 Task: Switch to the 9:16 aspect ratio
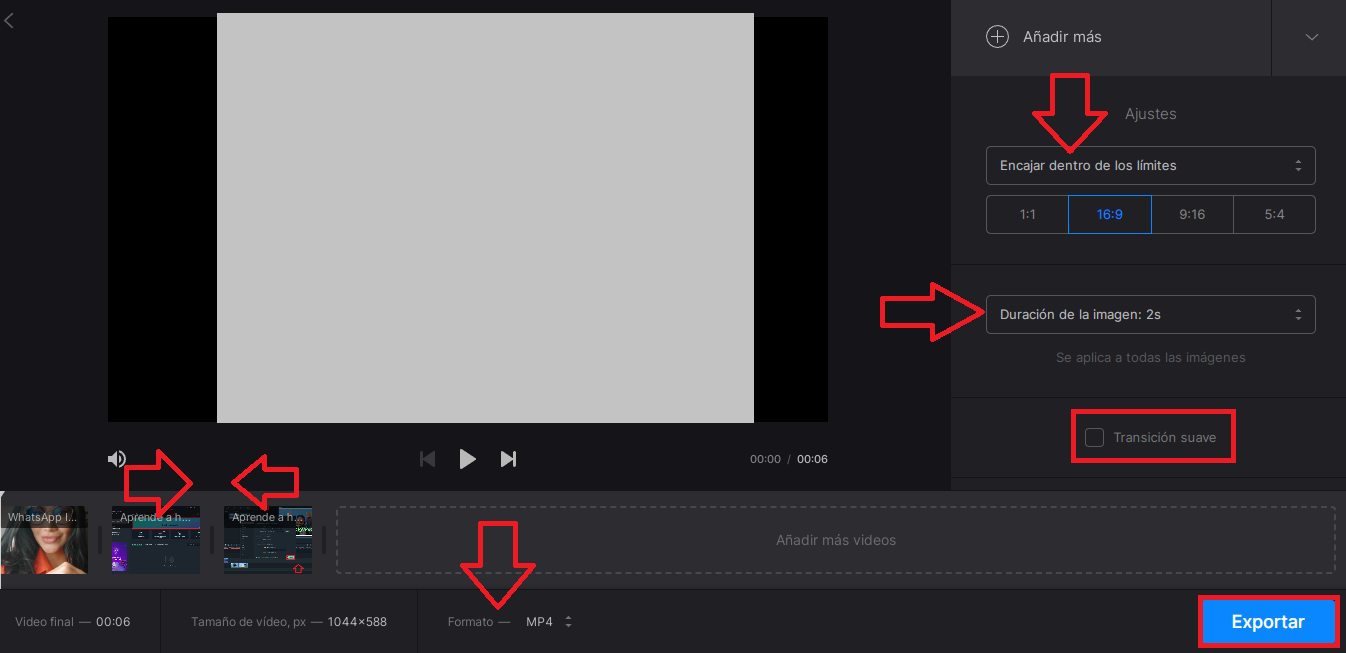(1192, 214)
